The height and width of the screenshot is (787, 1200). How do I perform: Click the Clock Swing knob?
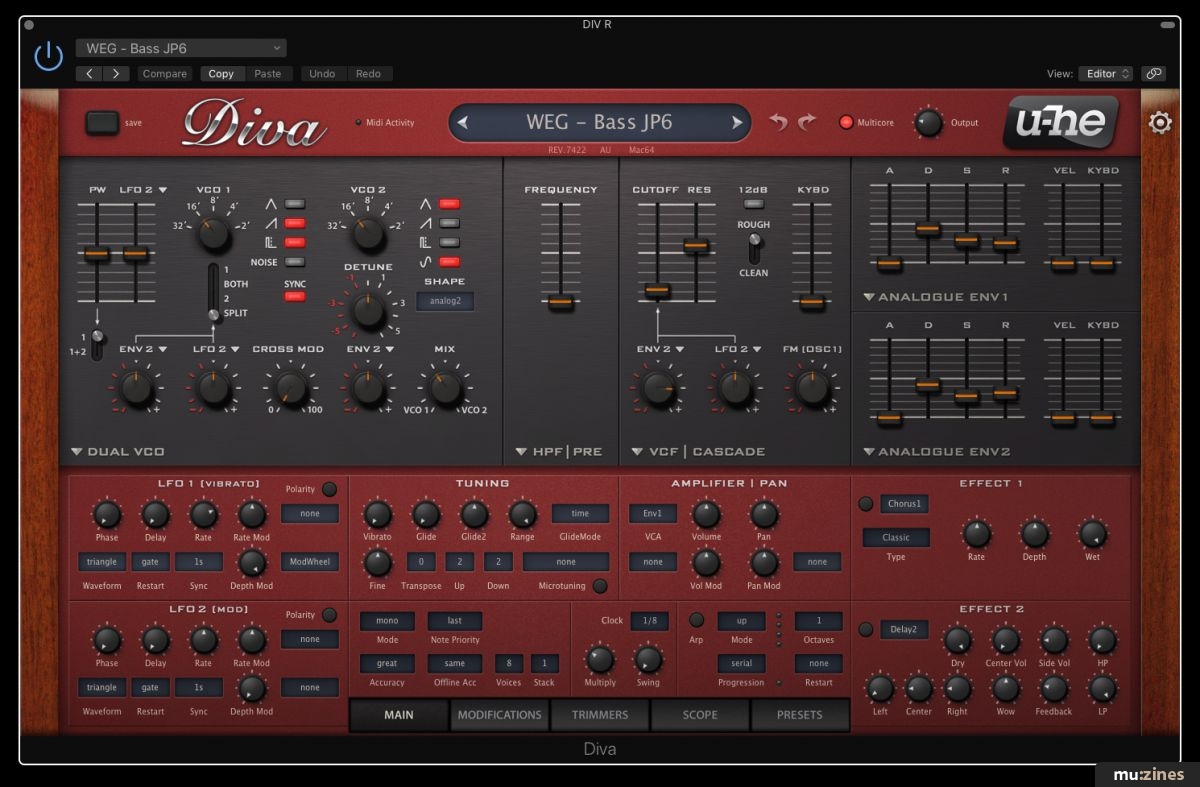point(648,660)
